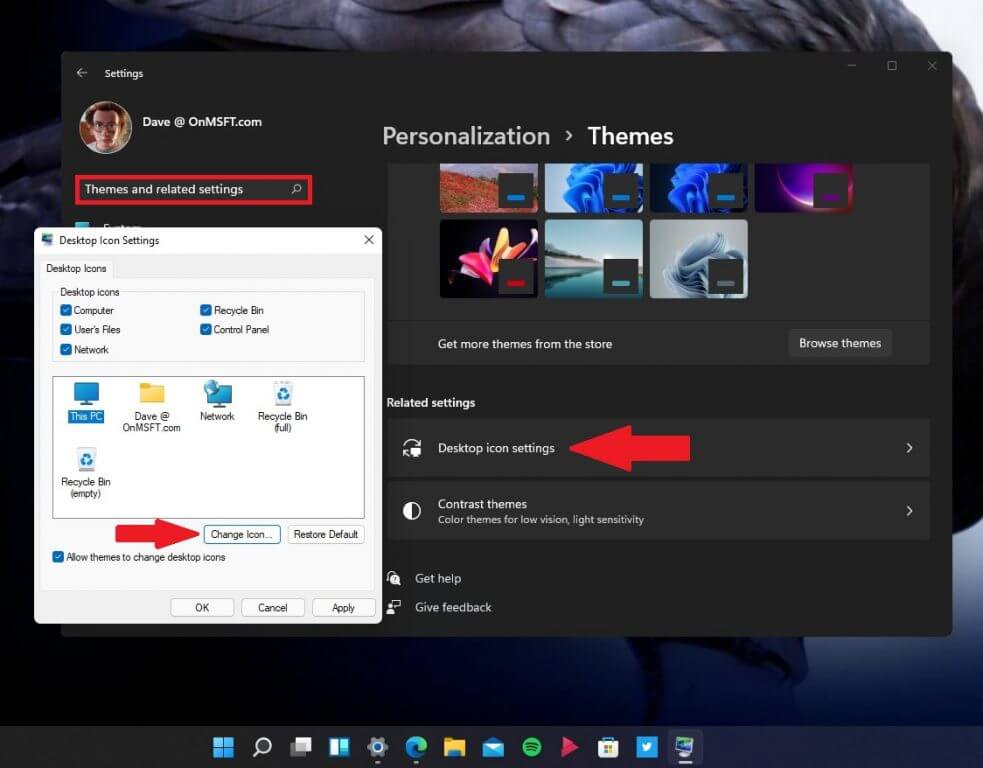The image size is (983, 768).
Task: Uncheck Allow themes to change desktop icons
Action: [x=58, y=556]
